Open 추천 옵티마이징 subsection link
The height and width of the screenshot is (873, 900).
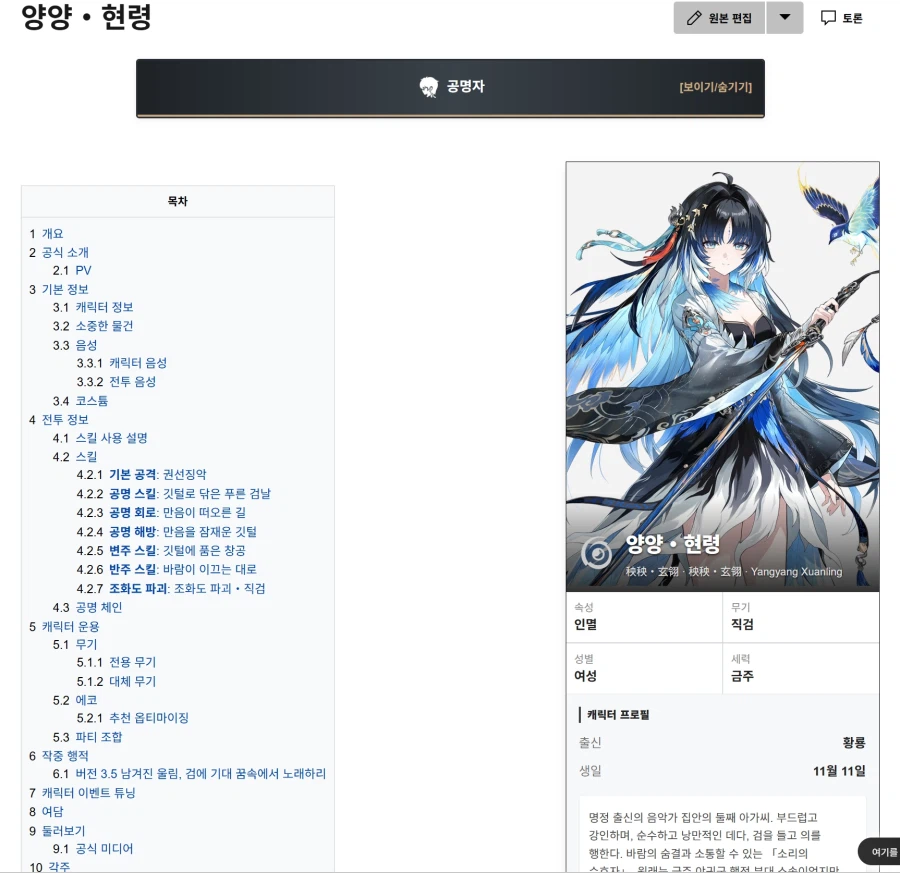pyautogui.click(x=149, y=718)
